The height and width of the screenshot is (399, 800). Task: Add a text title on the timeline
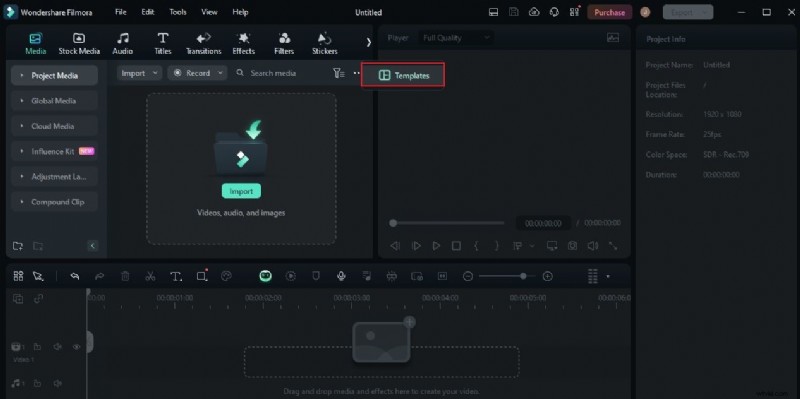pyautogui.click(x=176, y=276)
